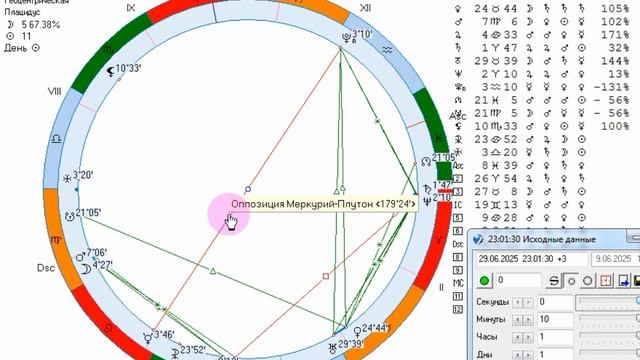Viewport: 640px width, 360px height.
Task: Click the Pluto glyph at 3°10' in chart
Action: [347, 38]
